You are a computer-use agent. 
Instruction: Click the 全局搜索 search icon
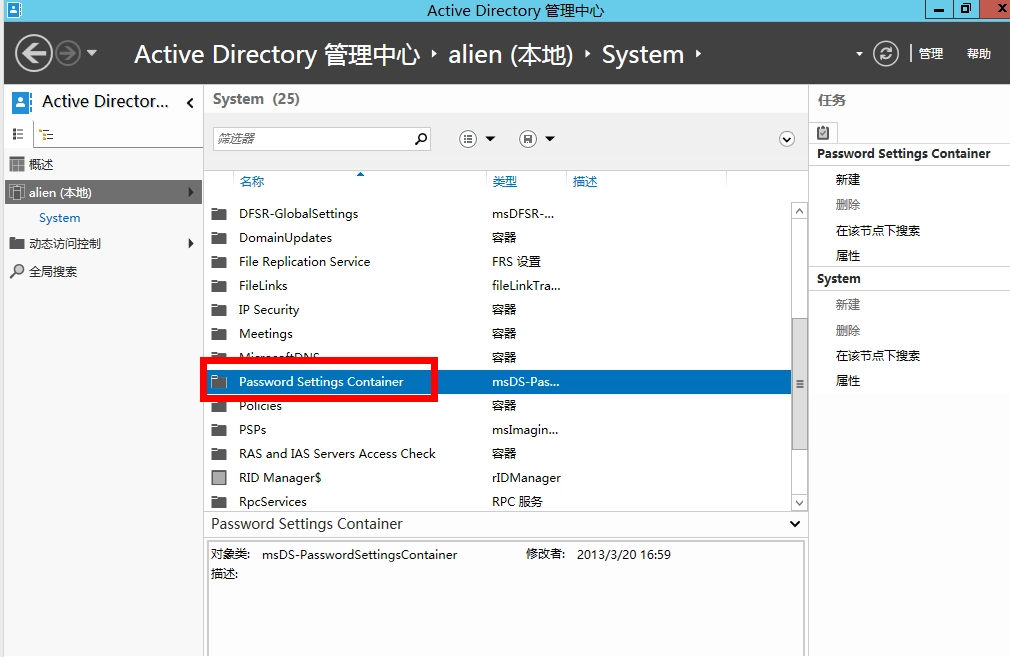coord(17,271)
